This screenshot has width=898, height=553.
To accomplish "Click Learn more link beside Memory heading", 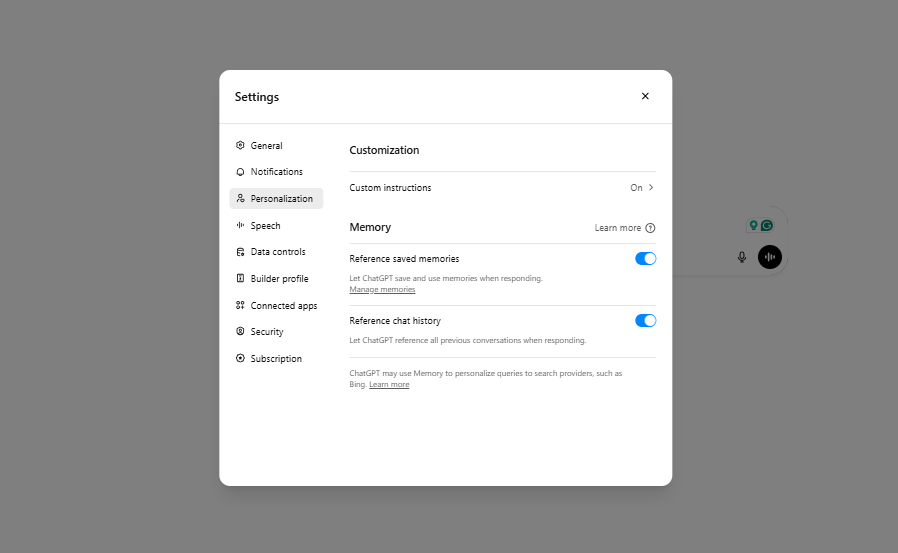I will (x=617, y=228).
